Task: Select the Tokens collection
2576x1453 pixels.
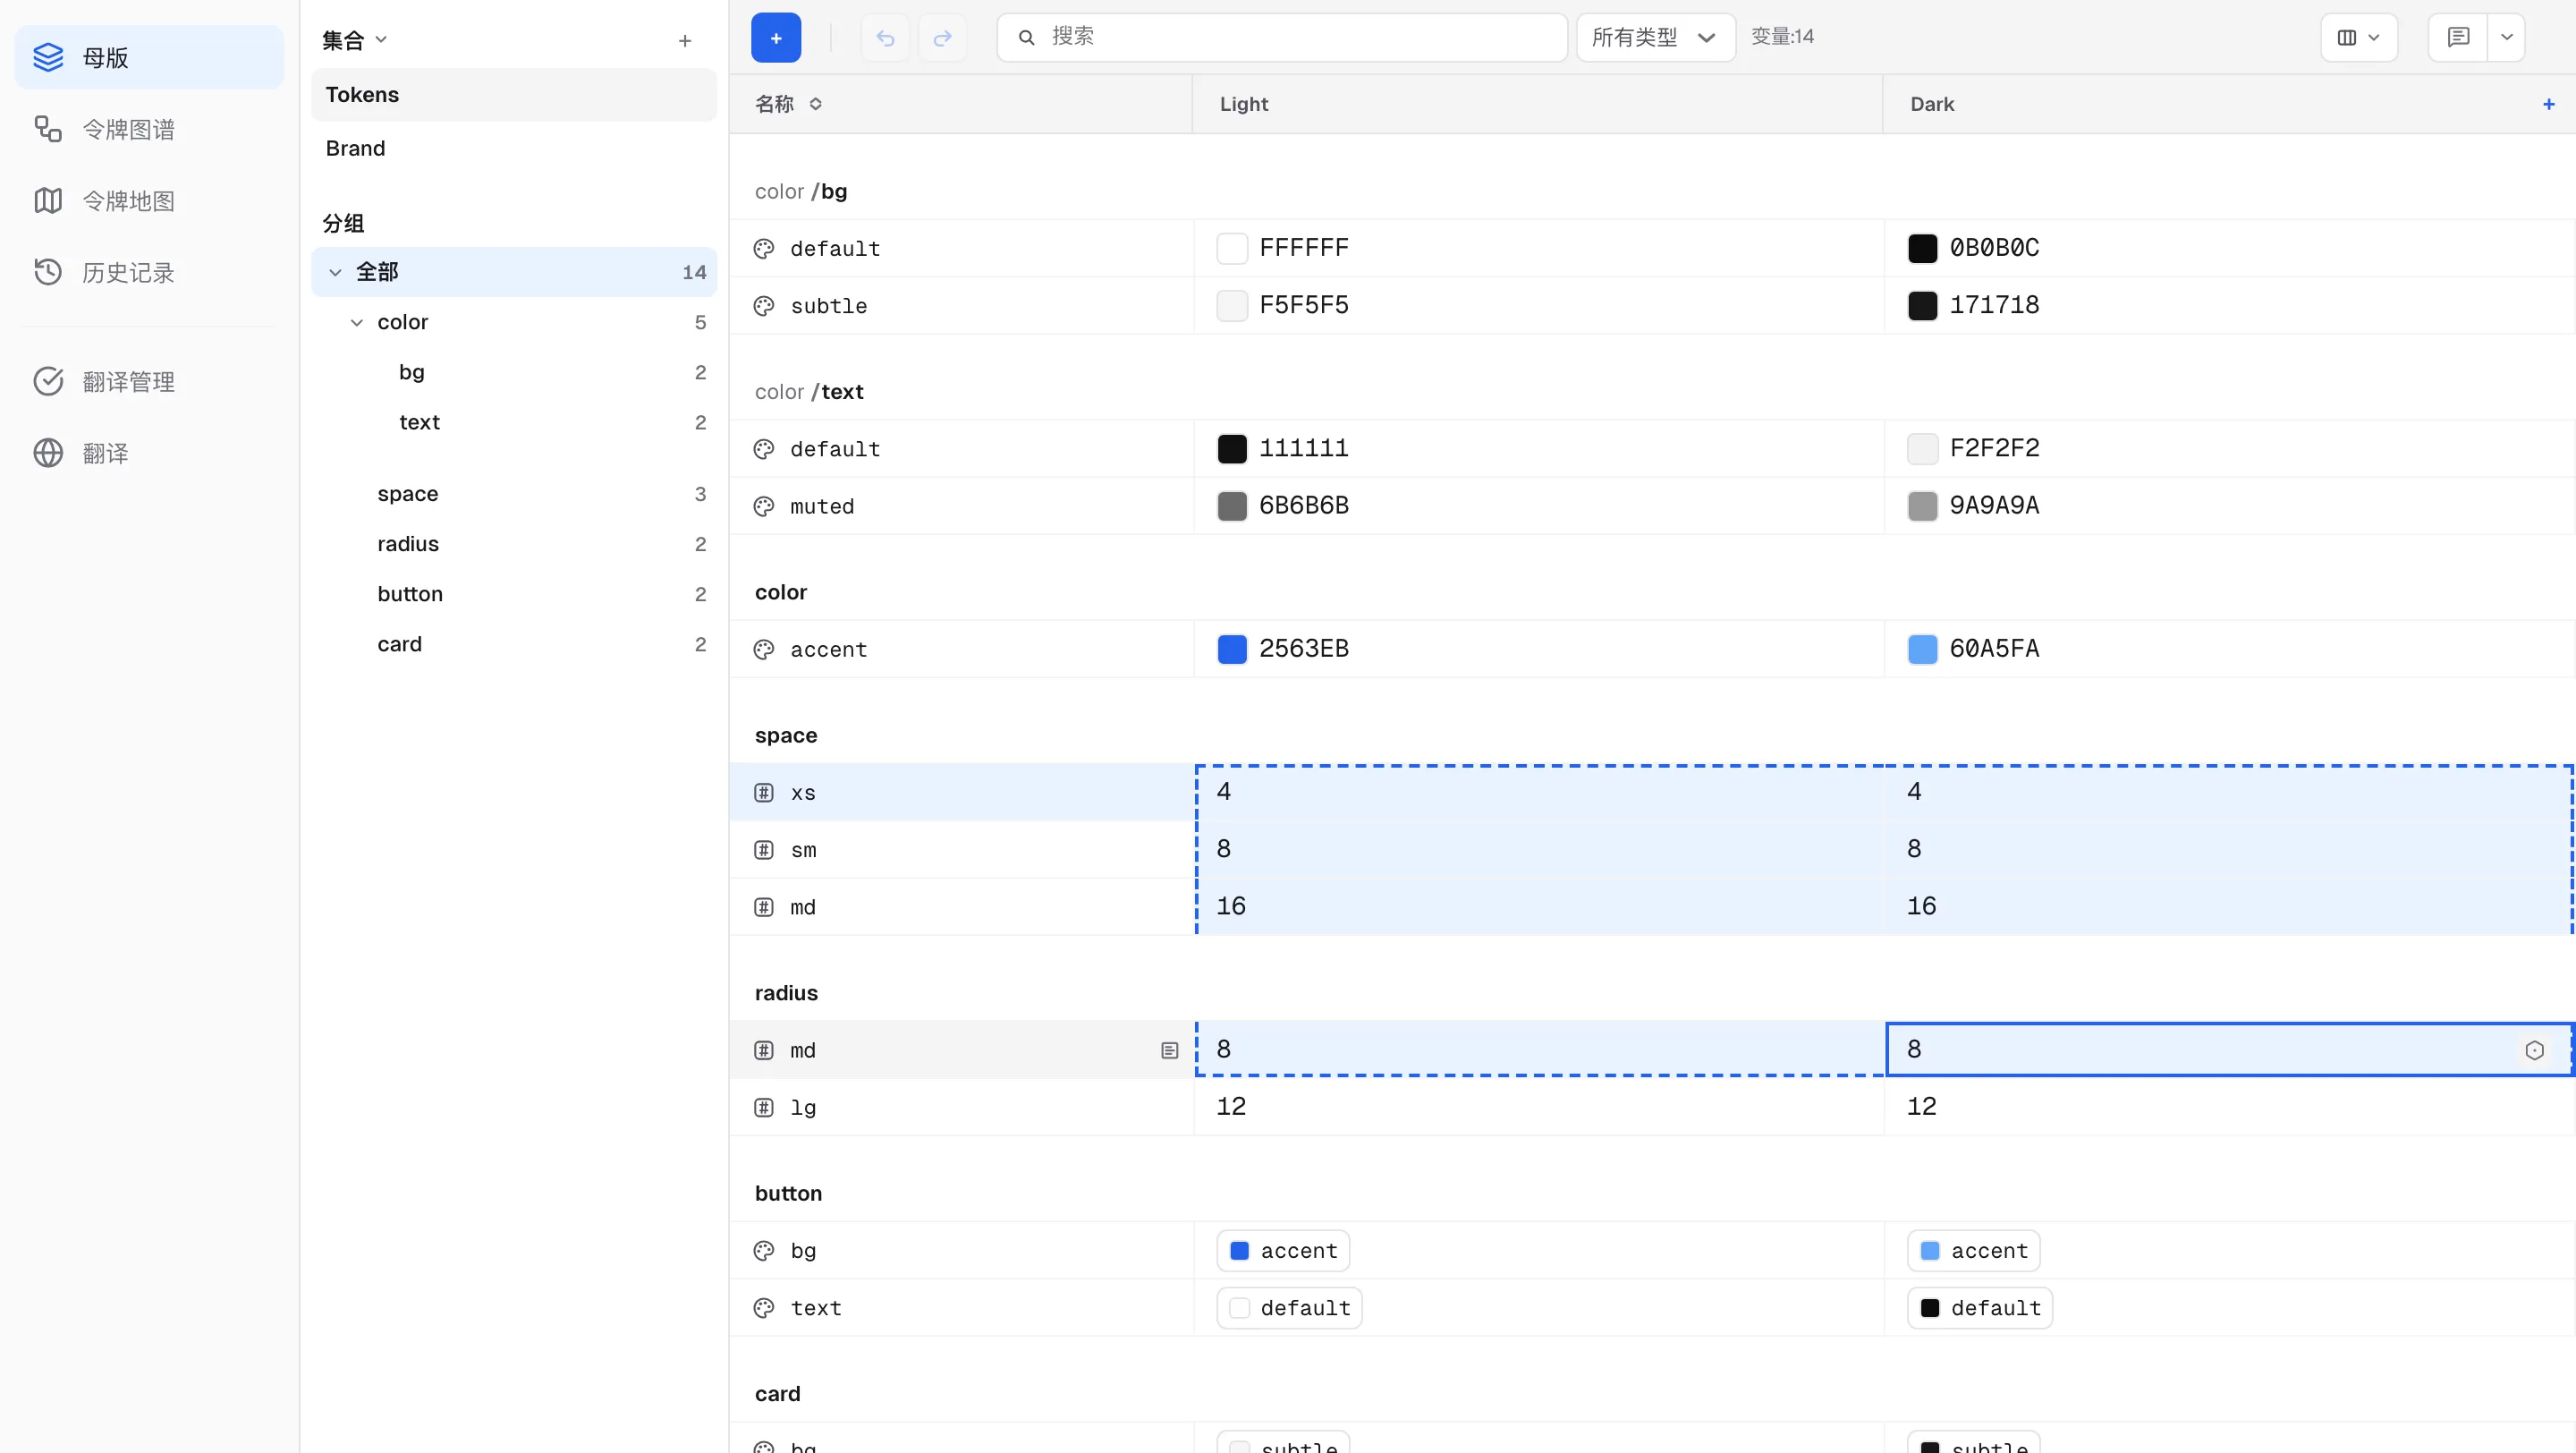Action: point(514,95)
